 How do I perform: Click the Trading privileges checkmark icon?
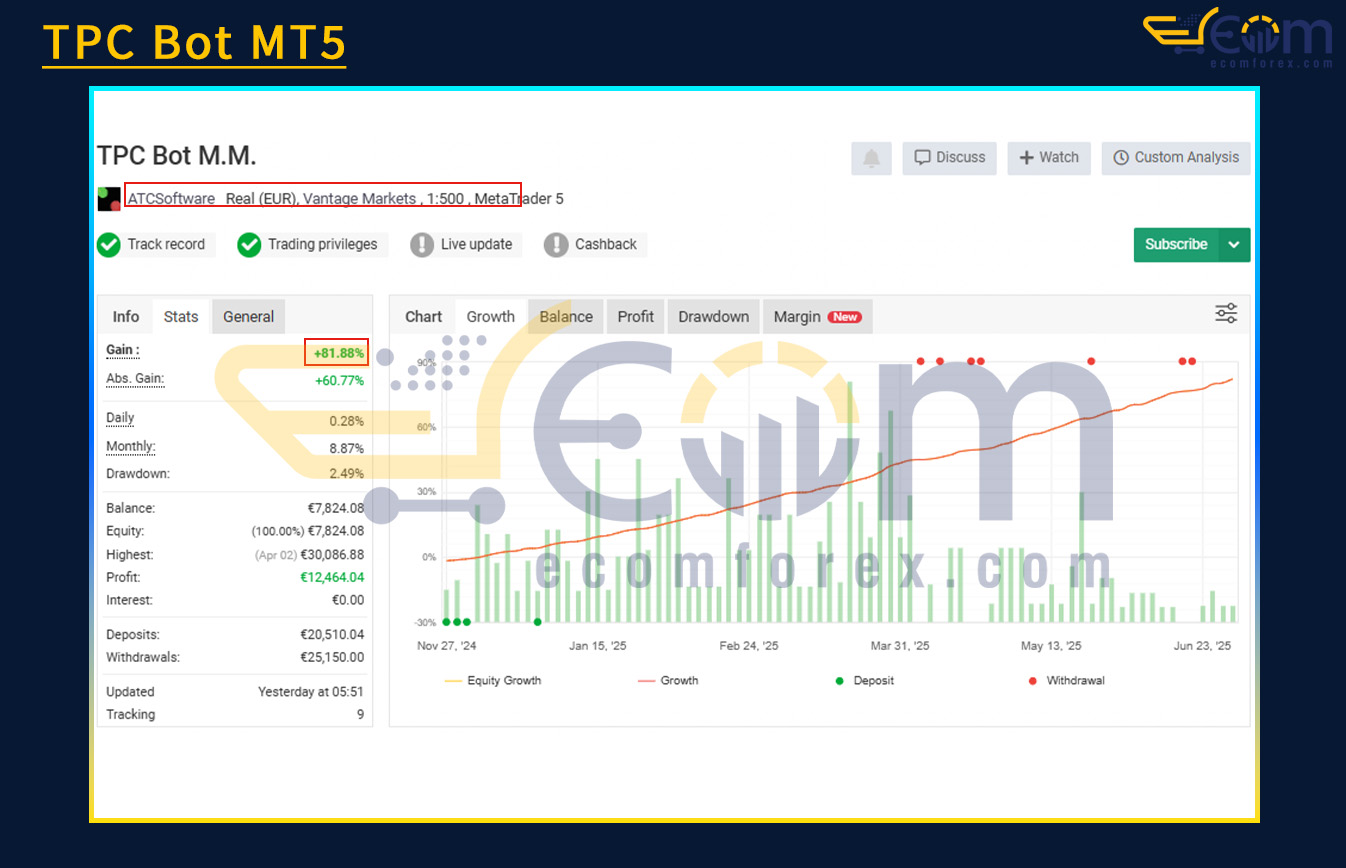point(249,245)
